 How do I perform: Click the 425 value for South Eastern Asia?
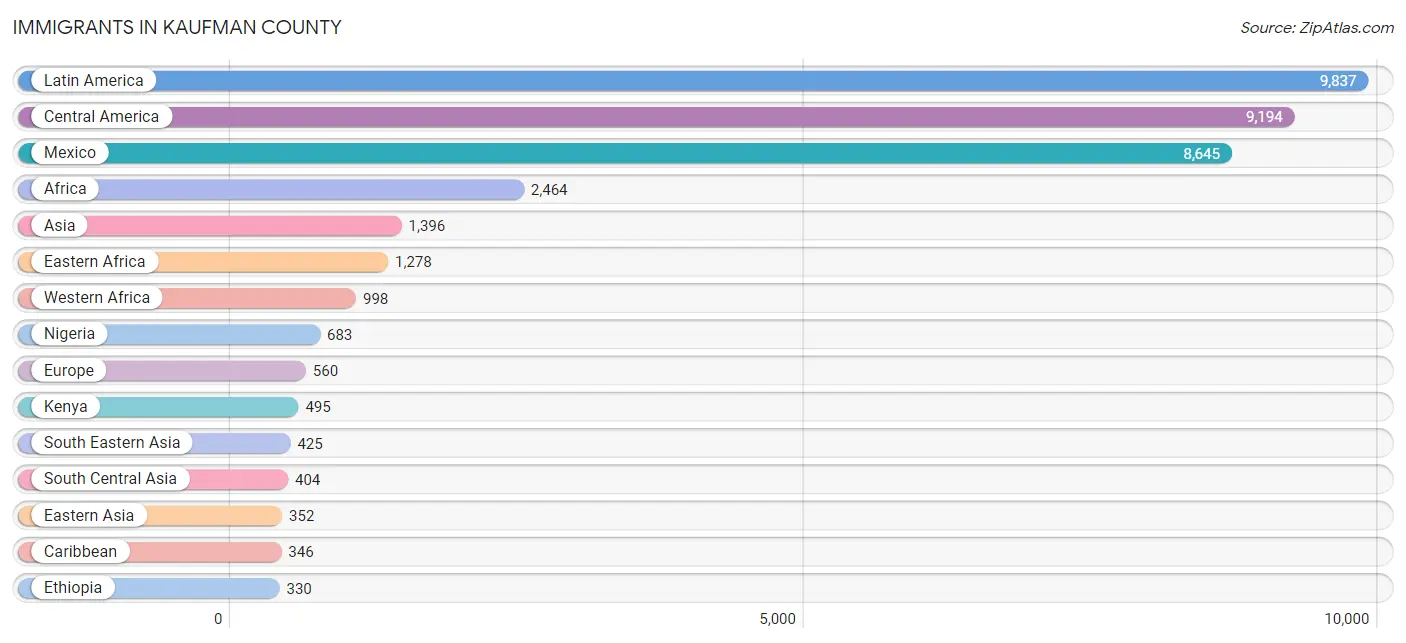click(x=310, y=444)
